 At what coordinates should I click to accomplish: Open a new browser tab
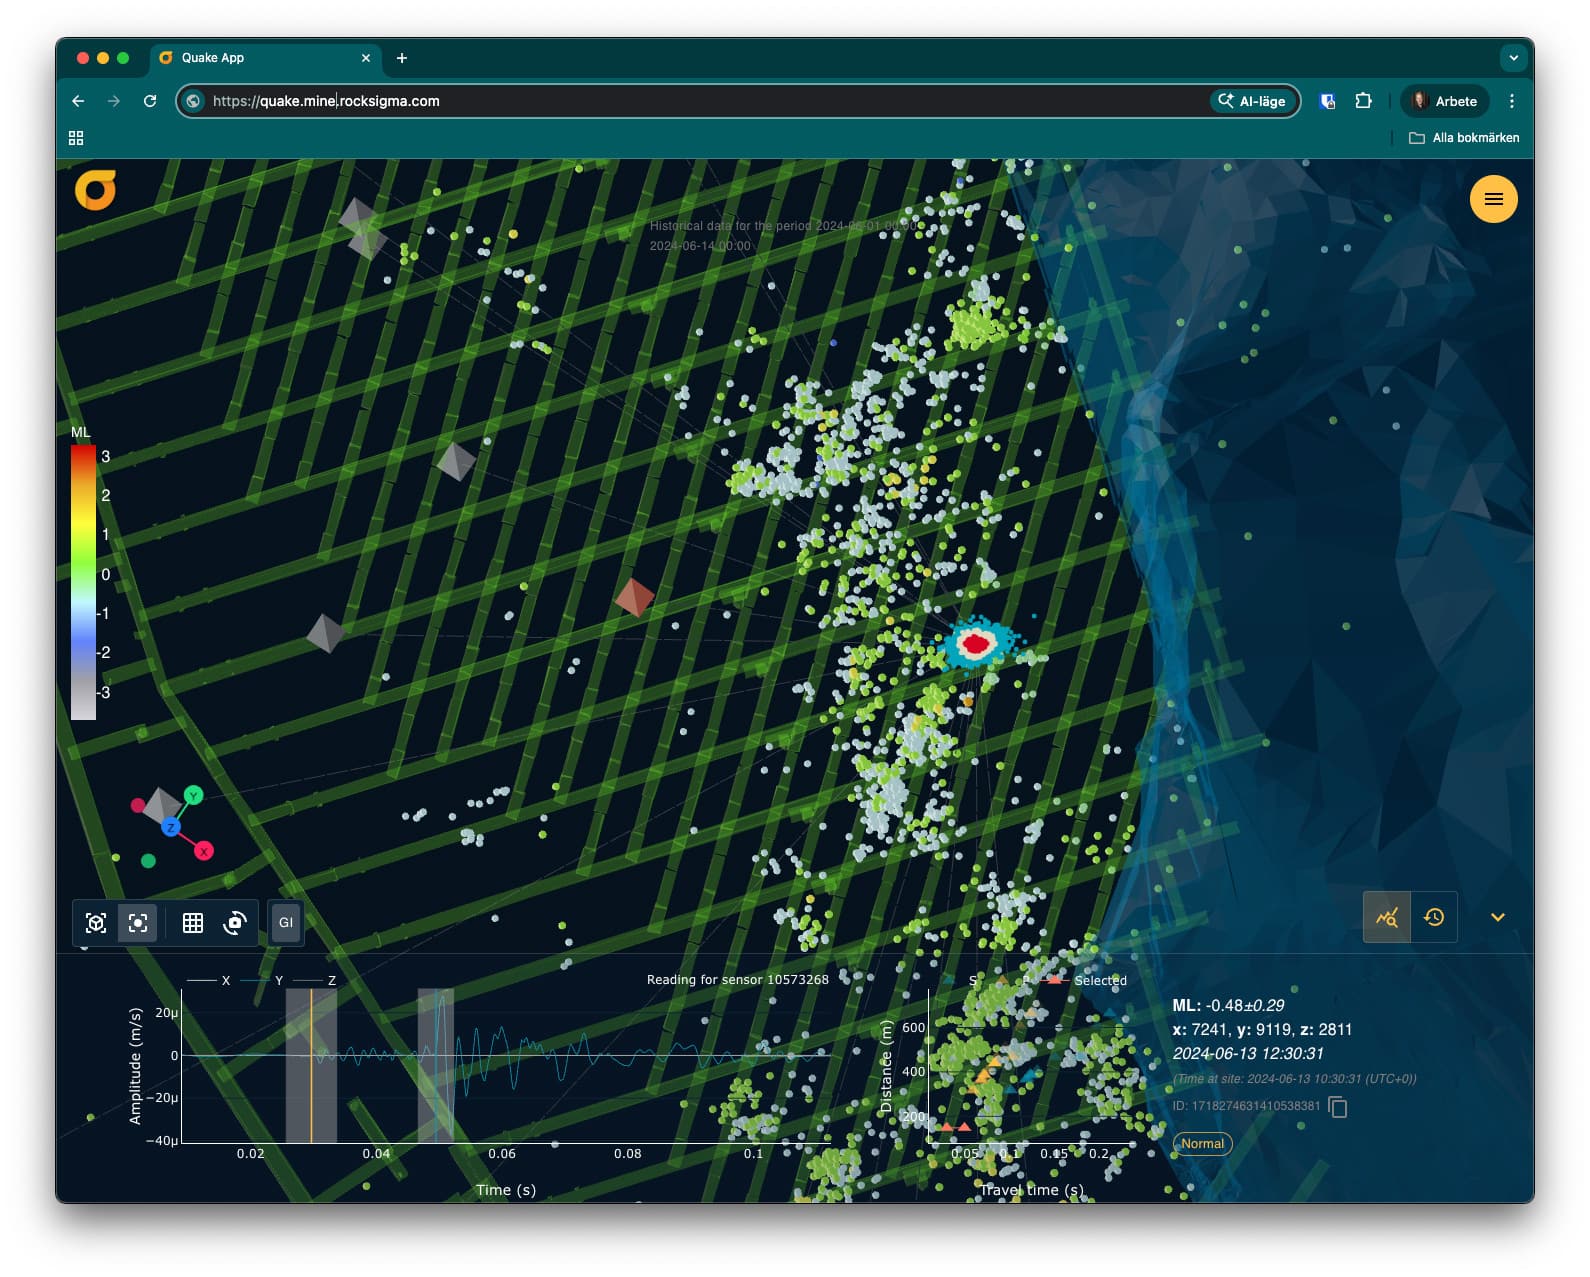click(x=402, y=58)
